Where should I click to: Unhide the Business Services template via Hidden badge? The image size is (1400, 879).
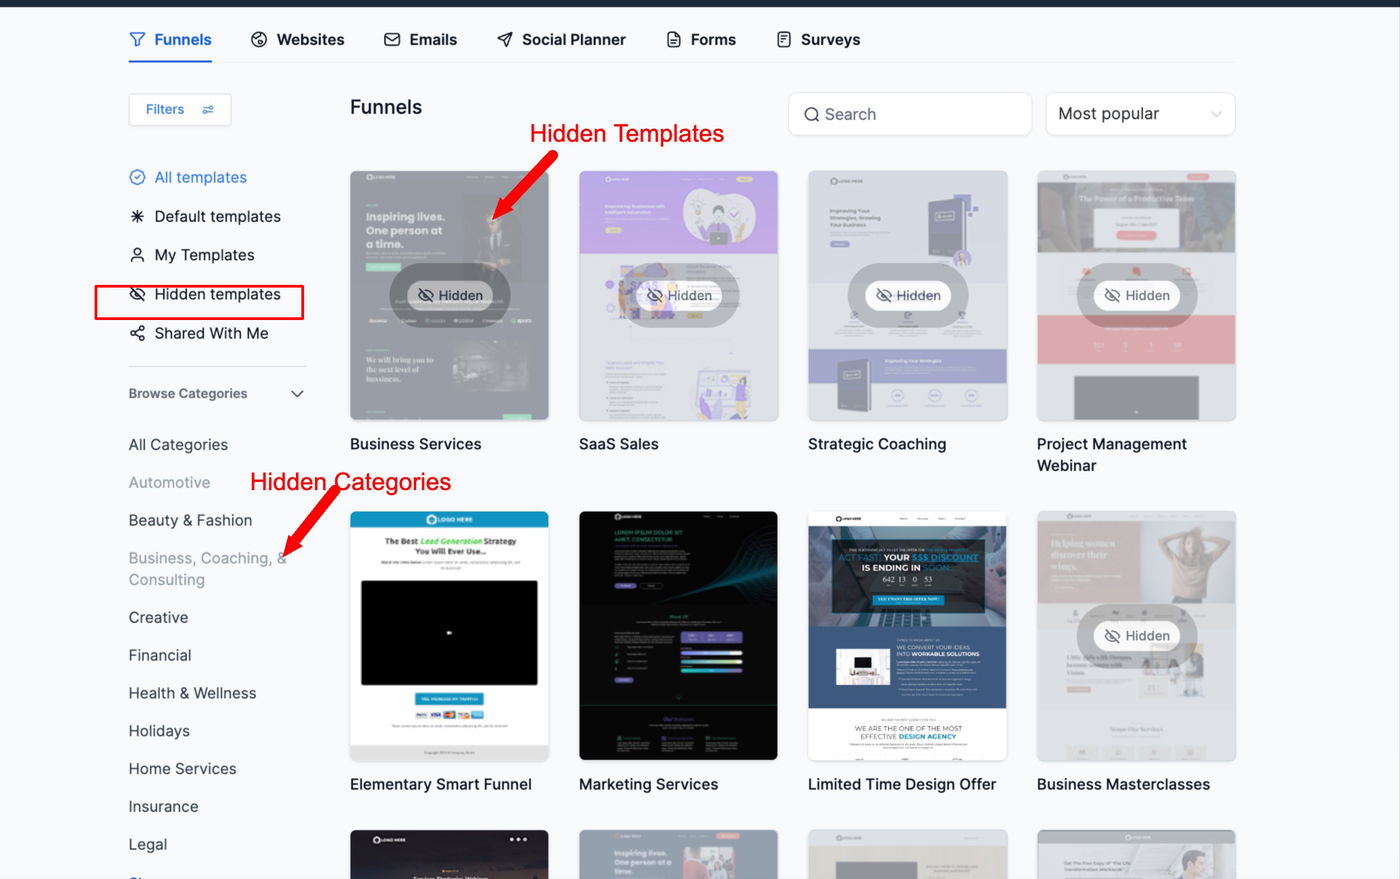(450, 295)
